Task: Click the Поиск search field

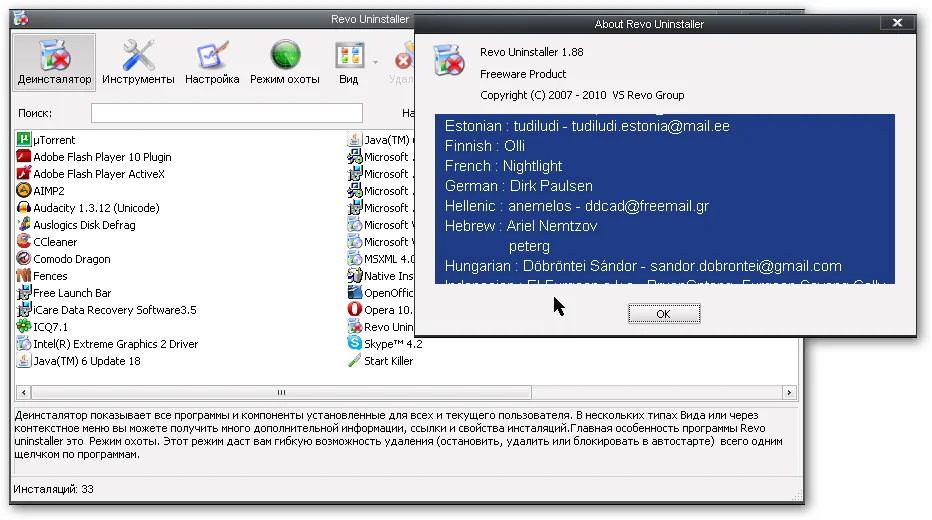Action: point(226,113)
